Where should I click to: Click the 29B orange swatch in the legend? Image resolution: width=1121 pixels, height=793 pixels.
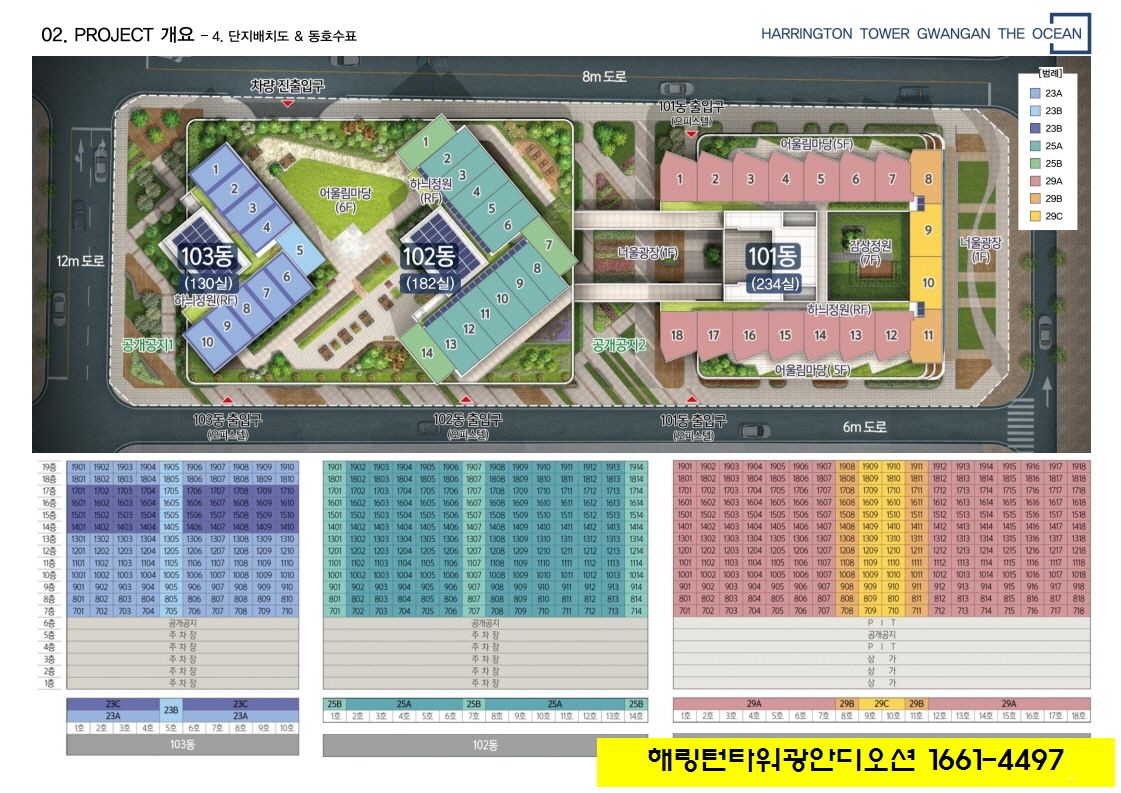click(1034, 198)
